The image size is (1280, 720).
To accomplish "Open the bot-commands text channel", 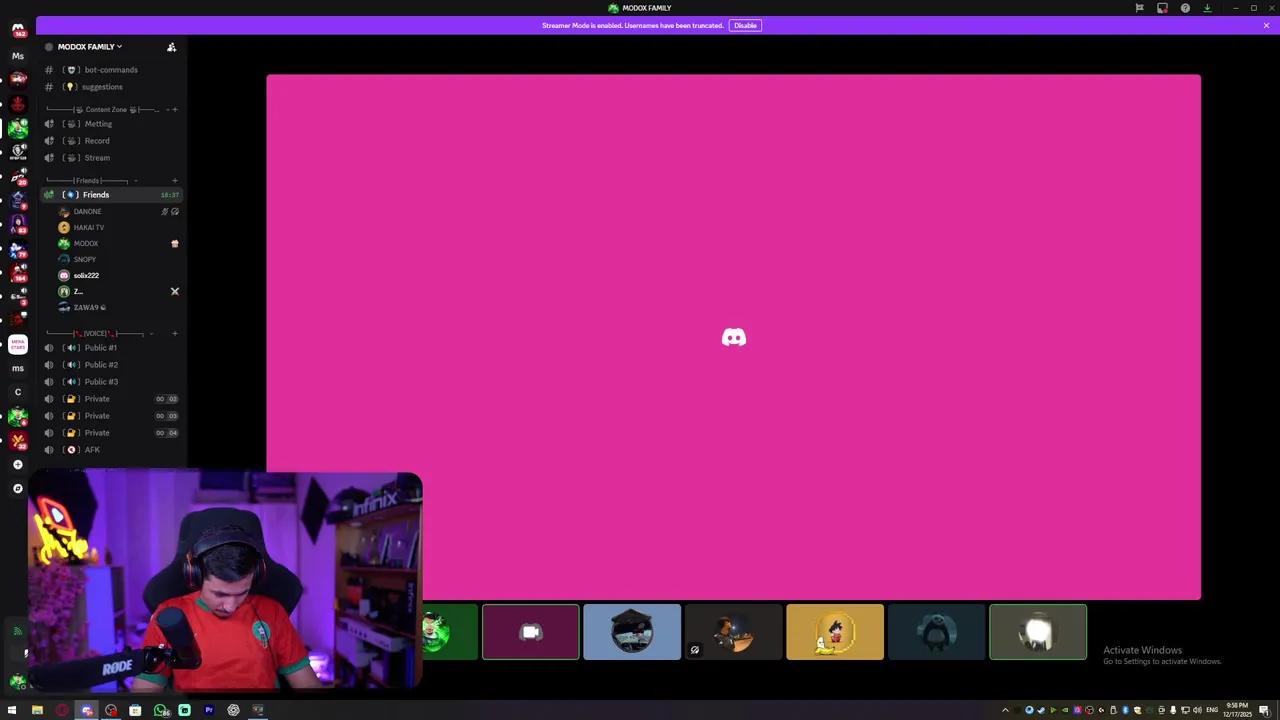I will pyautogui.click(x=110, y=70).
